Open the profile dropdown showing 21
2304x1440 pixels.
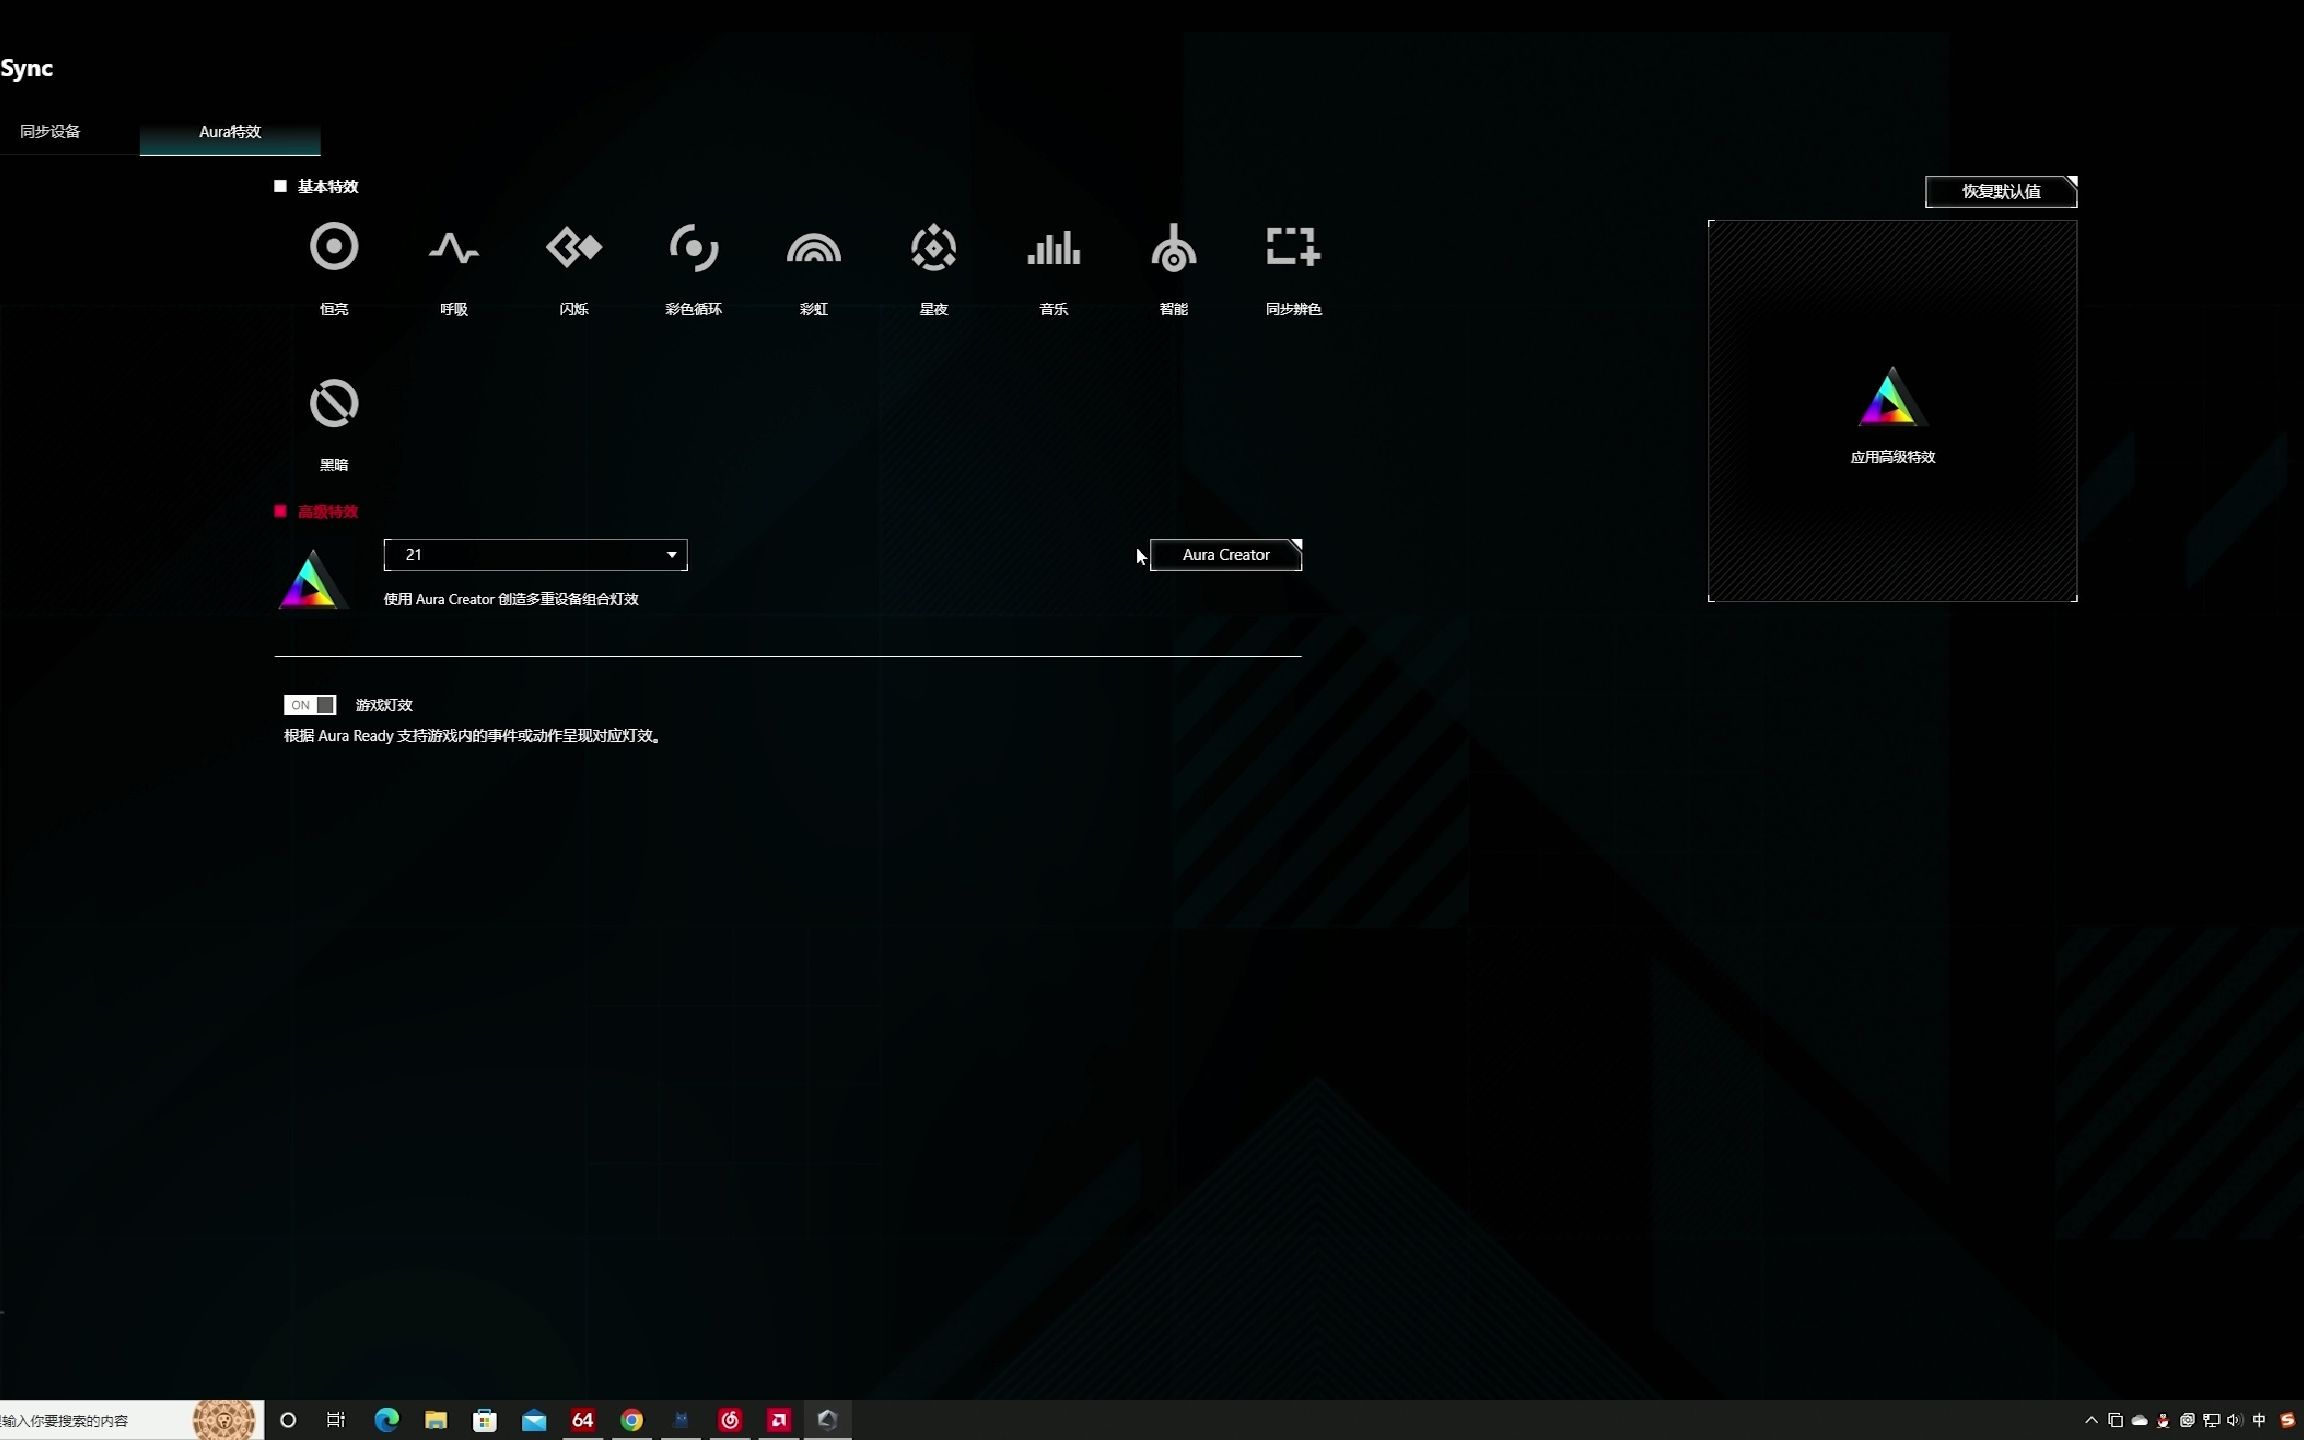535,555
